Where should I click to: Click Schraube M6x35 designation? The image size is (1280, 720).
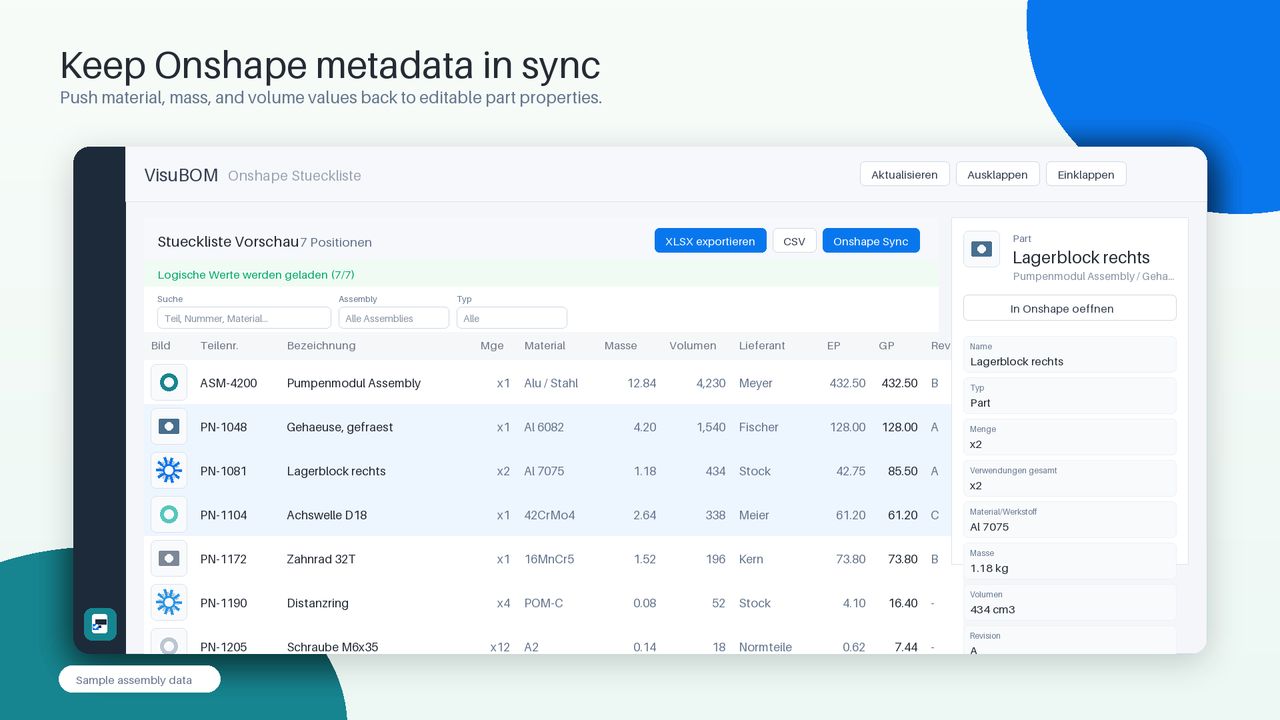[x=332, y=647]
